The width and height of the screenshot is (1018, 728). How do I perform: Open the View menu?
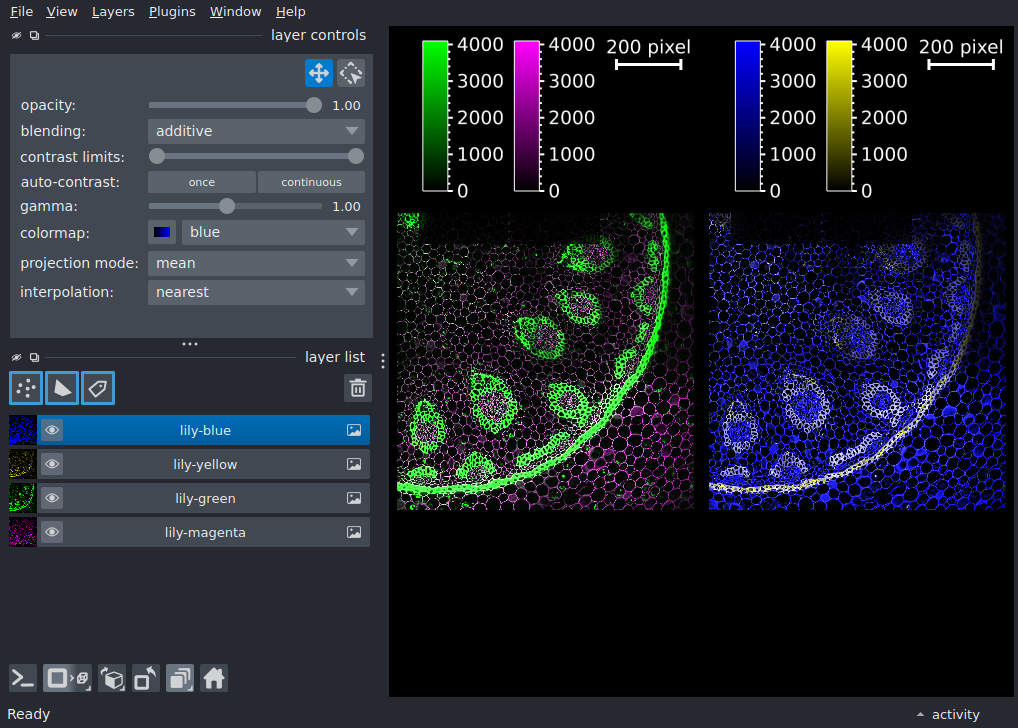click(62, 12)
